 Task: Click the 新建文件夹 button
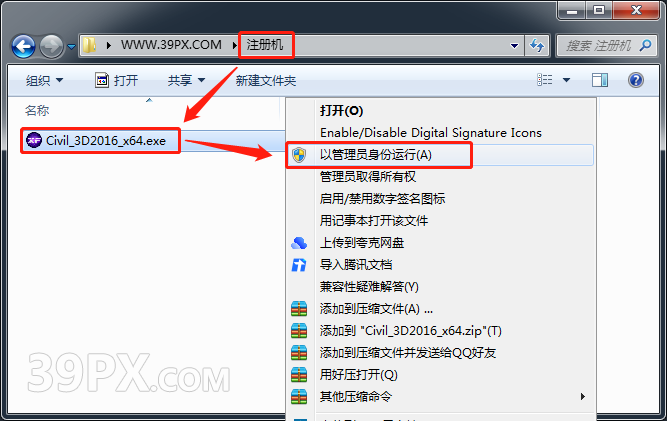click(x=266, y=80)
